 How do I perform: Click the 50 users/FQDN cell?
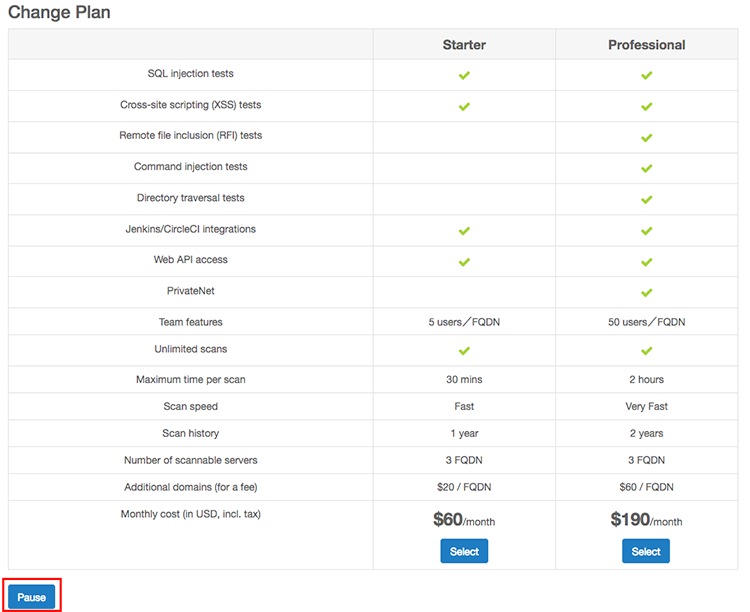pos(646,322)
